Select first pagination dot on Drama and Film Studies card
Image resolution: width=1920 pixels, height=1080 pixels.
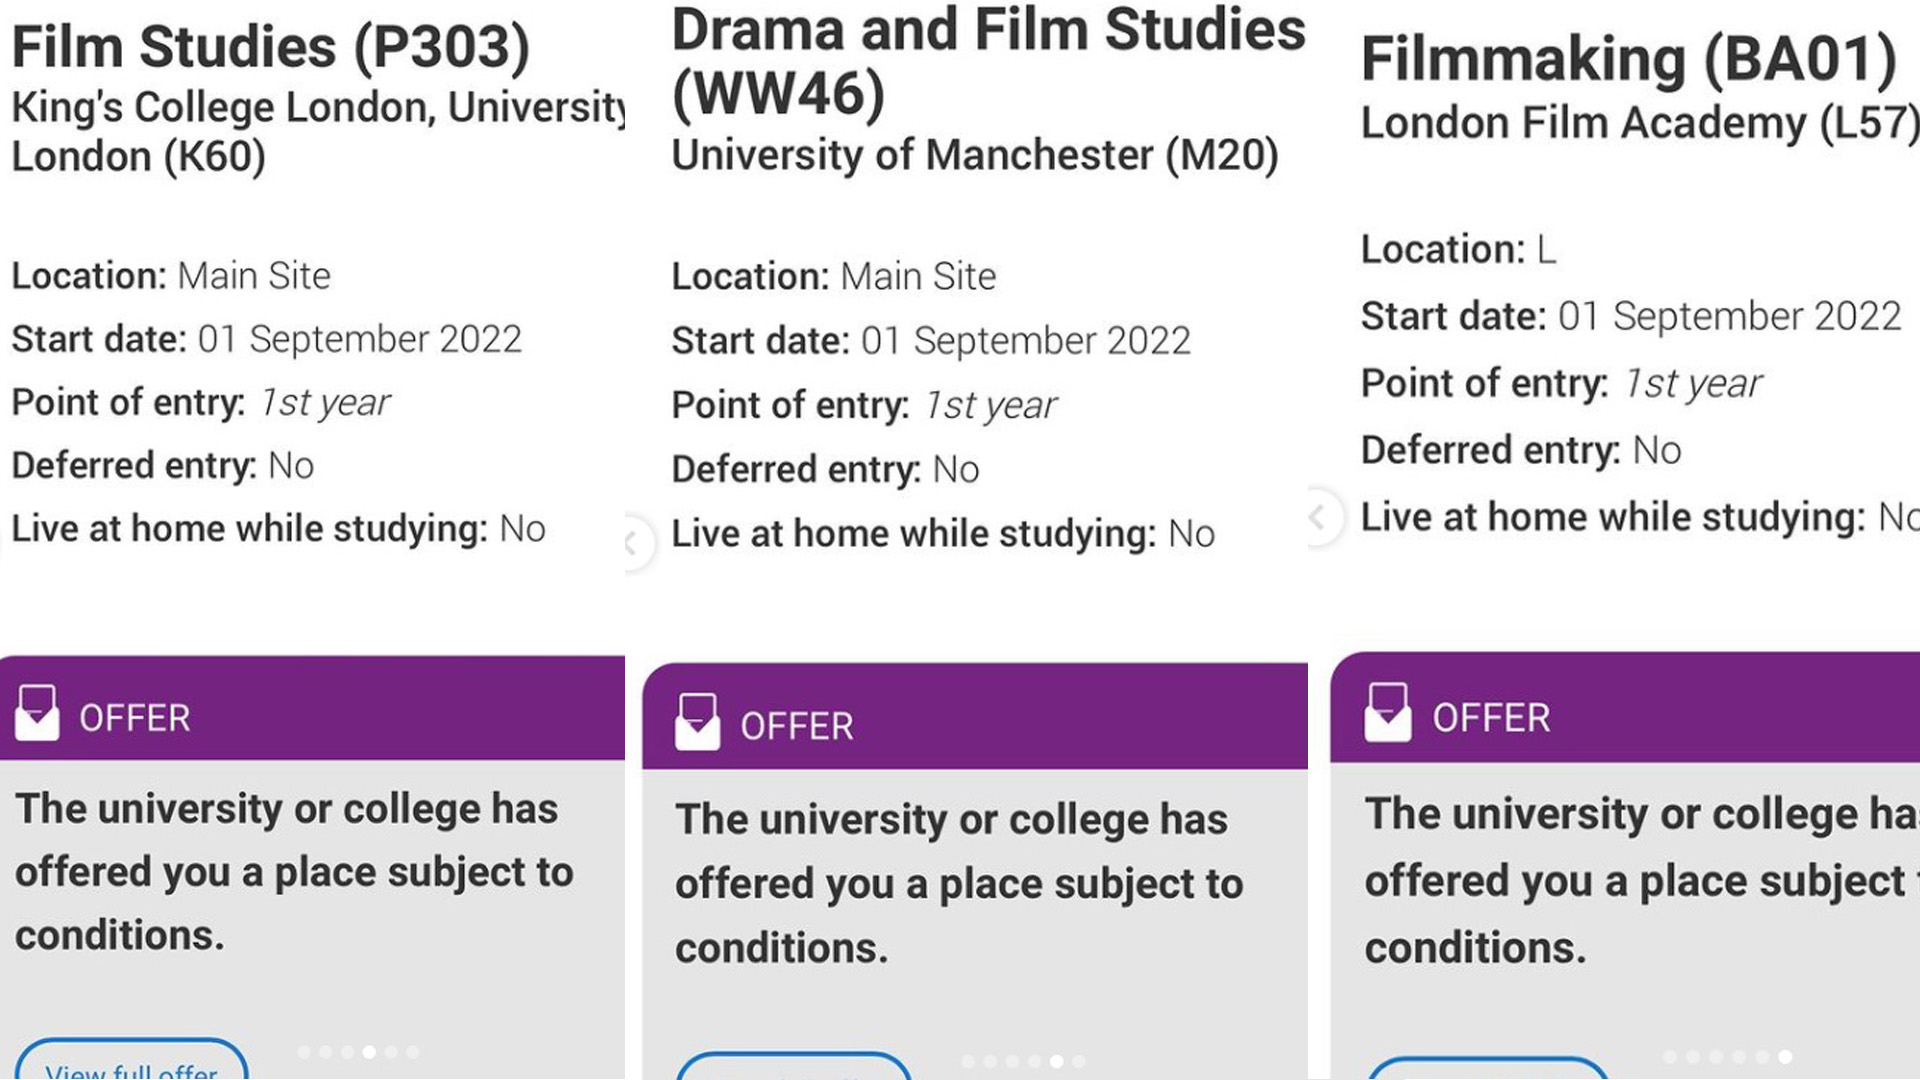click(x=968, y=1062)
